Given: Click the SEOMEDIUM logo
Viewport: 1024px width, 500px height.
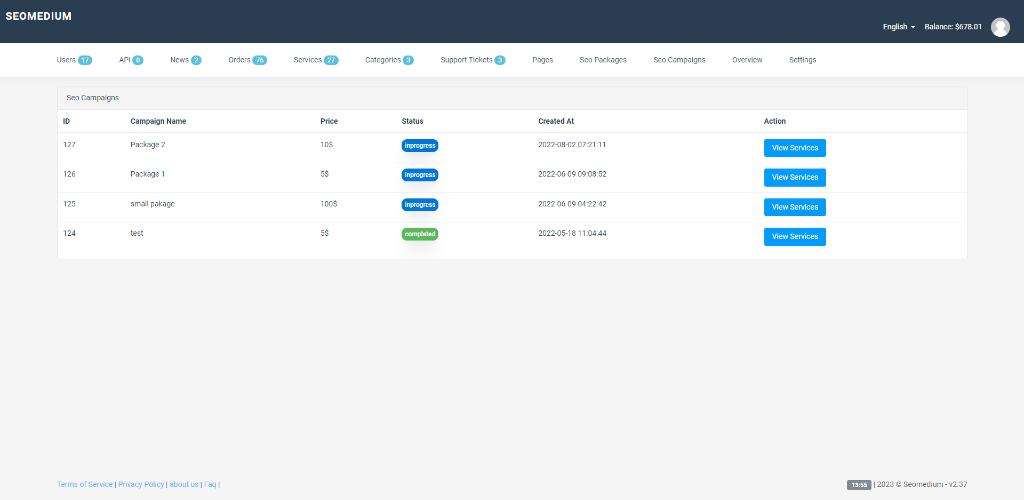Looking at the screenshot, I should (39, 16).
